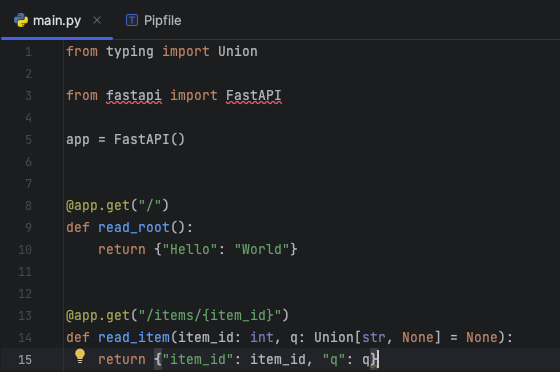The image size is (560, 372).
Task: Click the default value 'None' before the colon
Action: (482, 337)
